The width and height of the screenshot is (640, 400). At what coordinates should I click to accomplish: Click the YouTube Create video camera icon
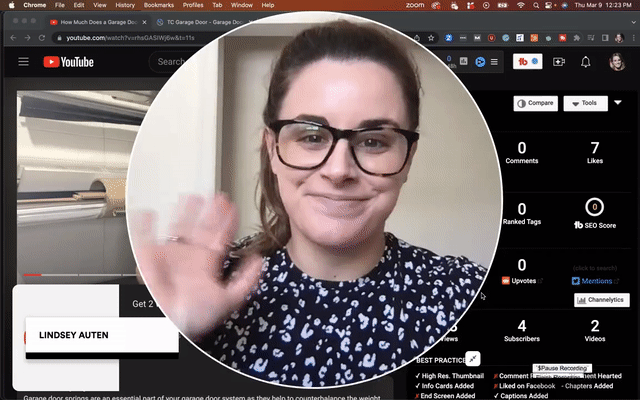tap(558, 62)
